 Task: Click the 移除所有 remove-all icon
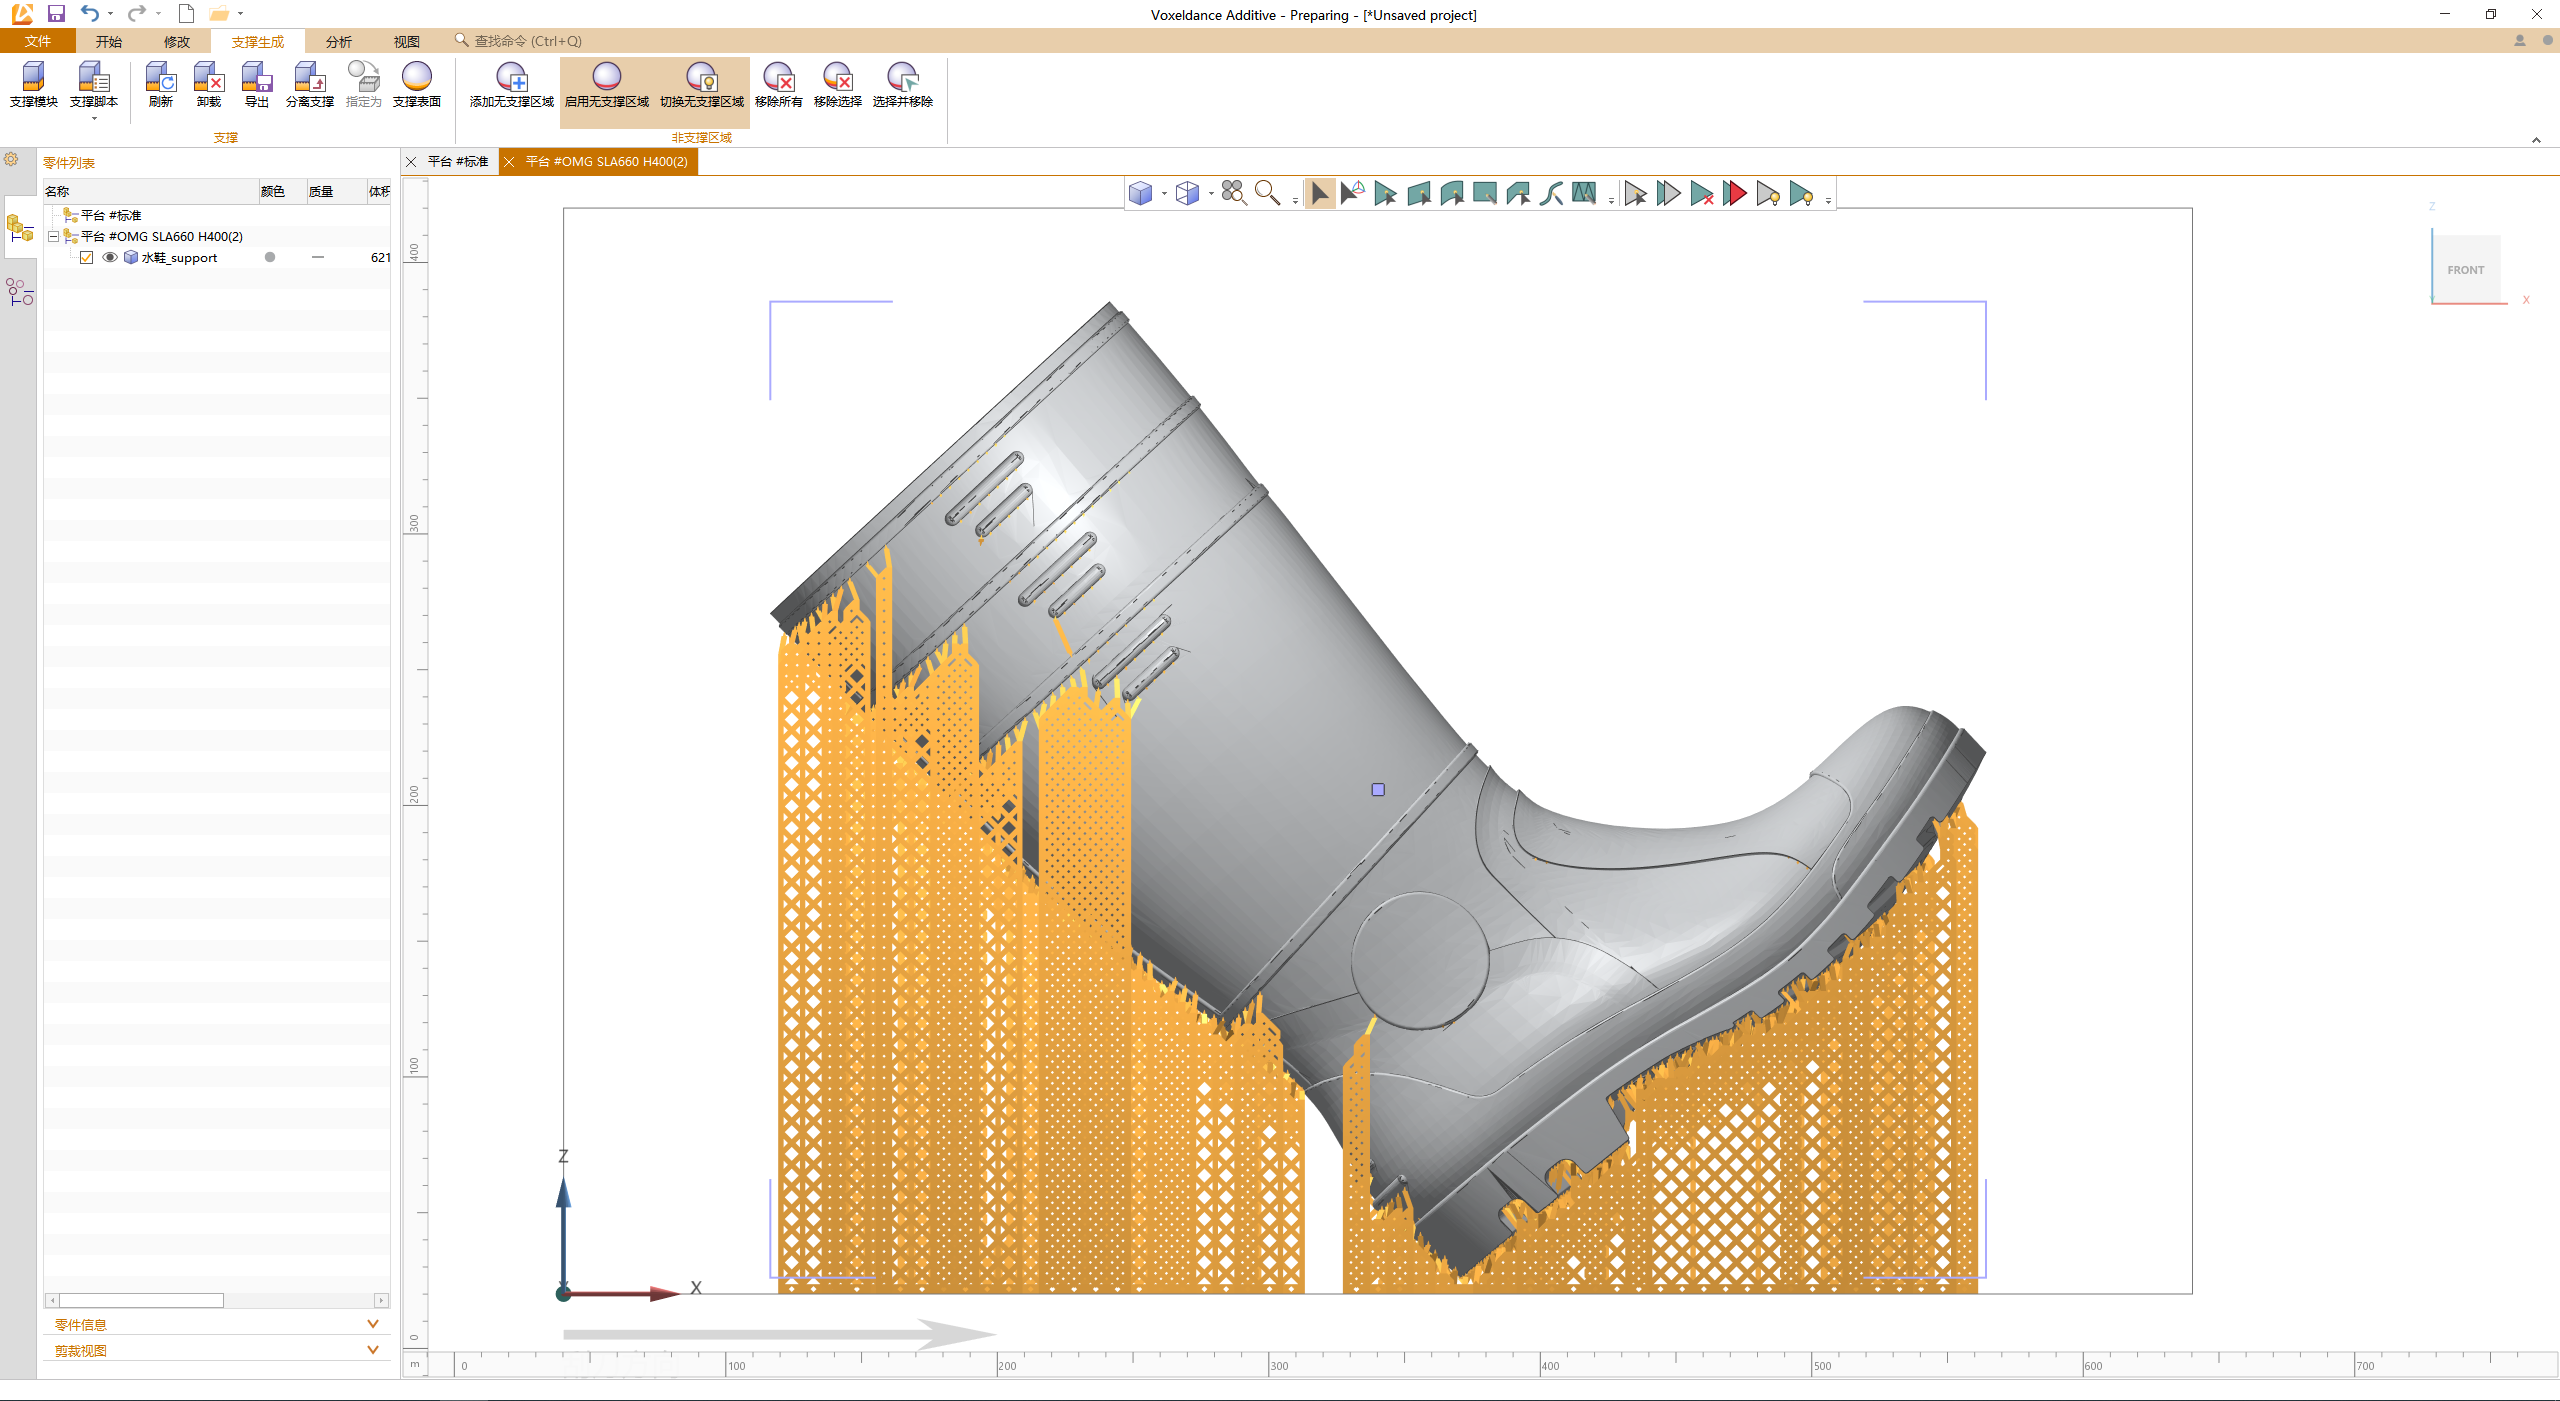(x=778, y=79)
